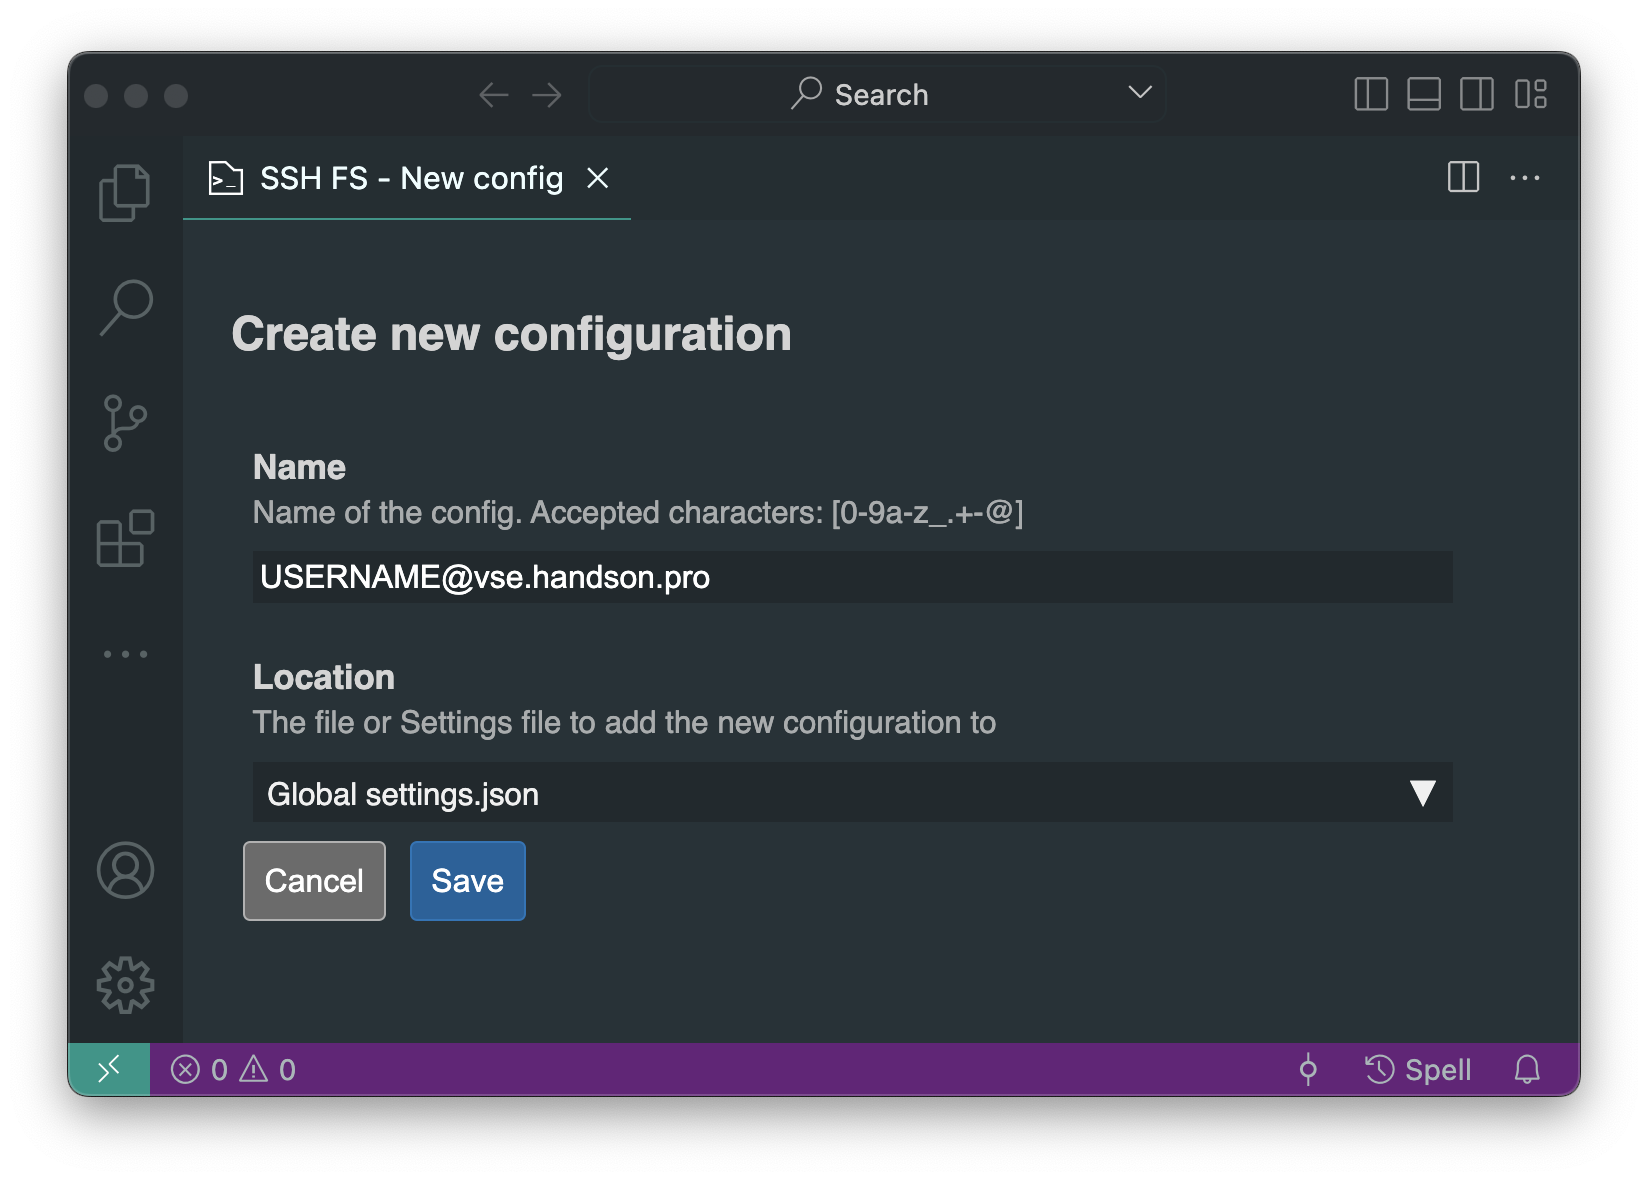
Task: Open the Accounts menu icon
Action: [125, 870]
